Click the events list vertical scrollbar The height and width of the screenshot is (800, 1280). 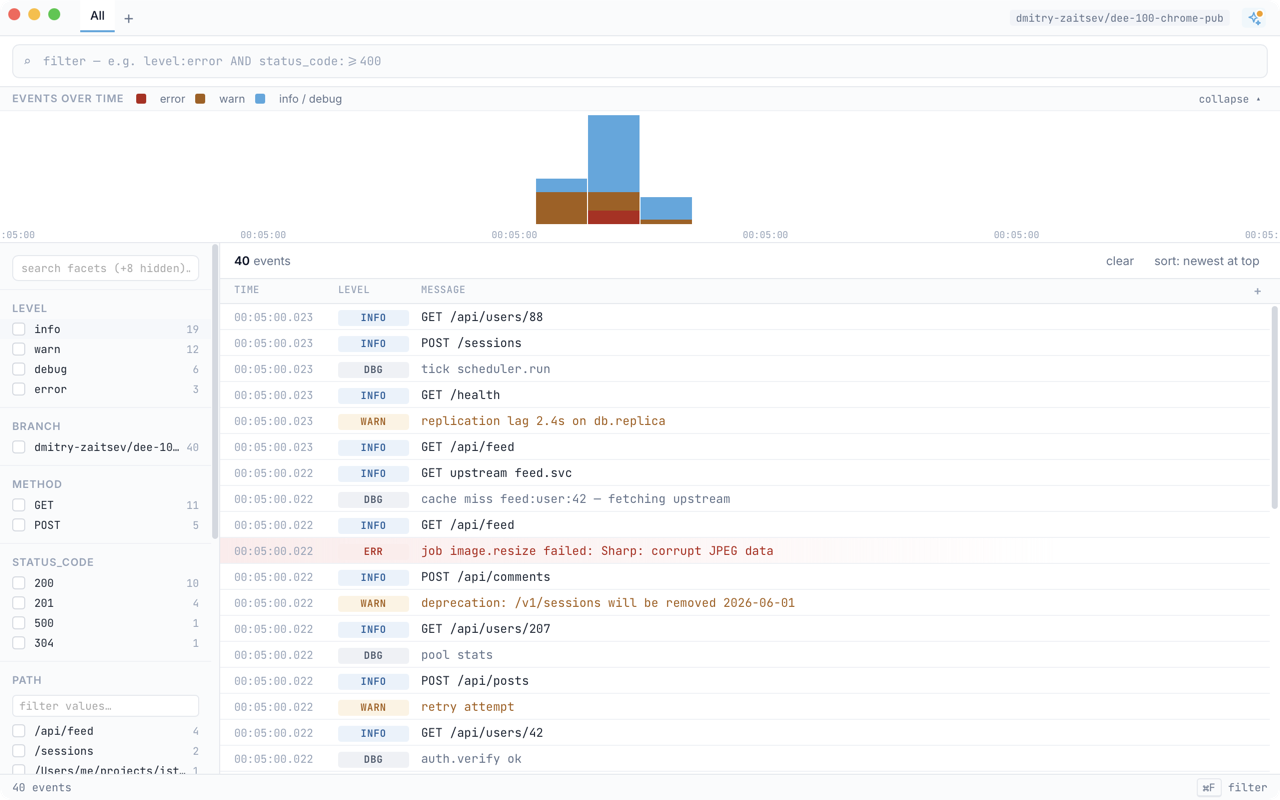pos(1274,410)
